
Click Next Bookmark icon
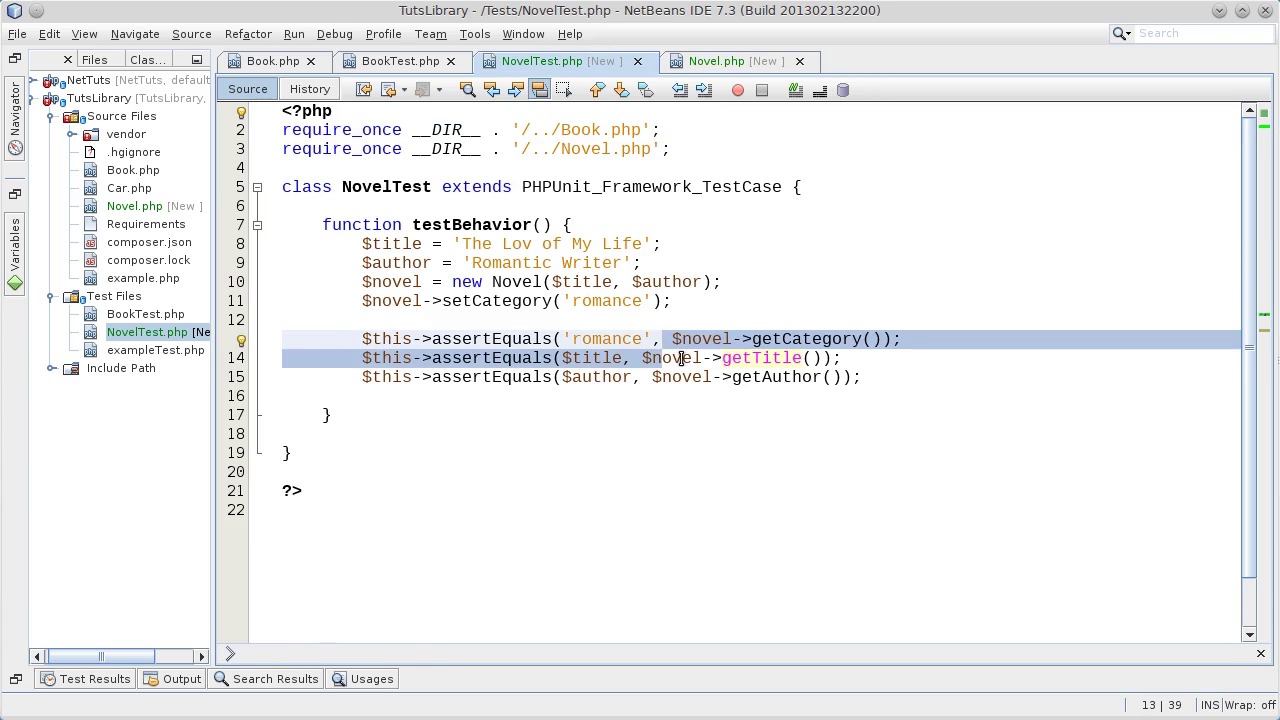[x=621, y=90]
